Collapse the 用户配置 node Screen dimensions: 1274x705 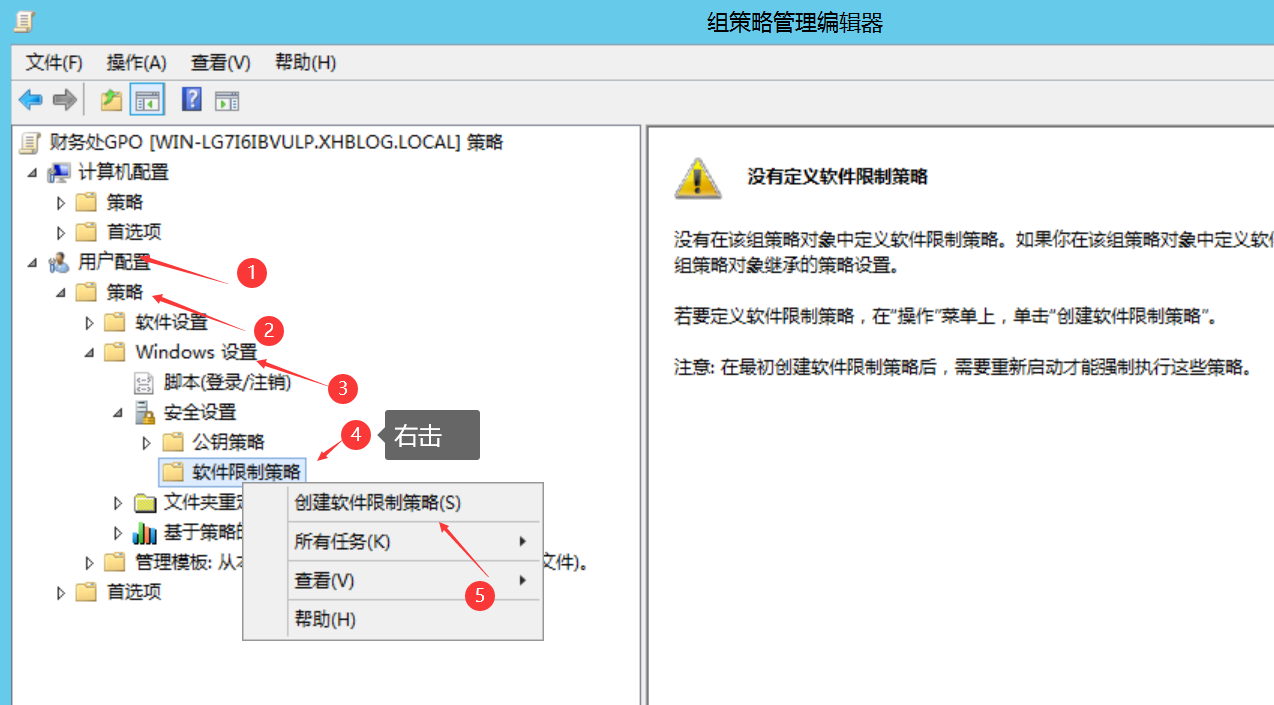coord(33,262)
